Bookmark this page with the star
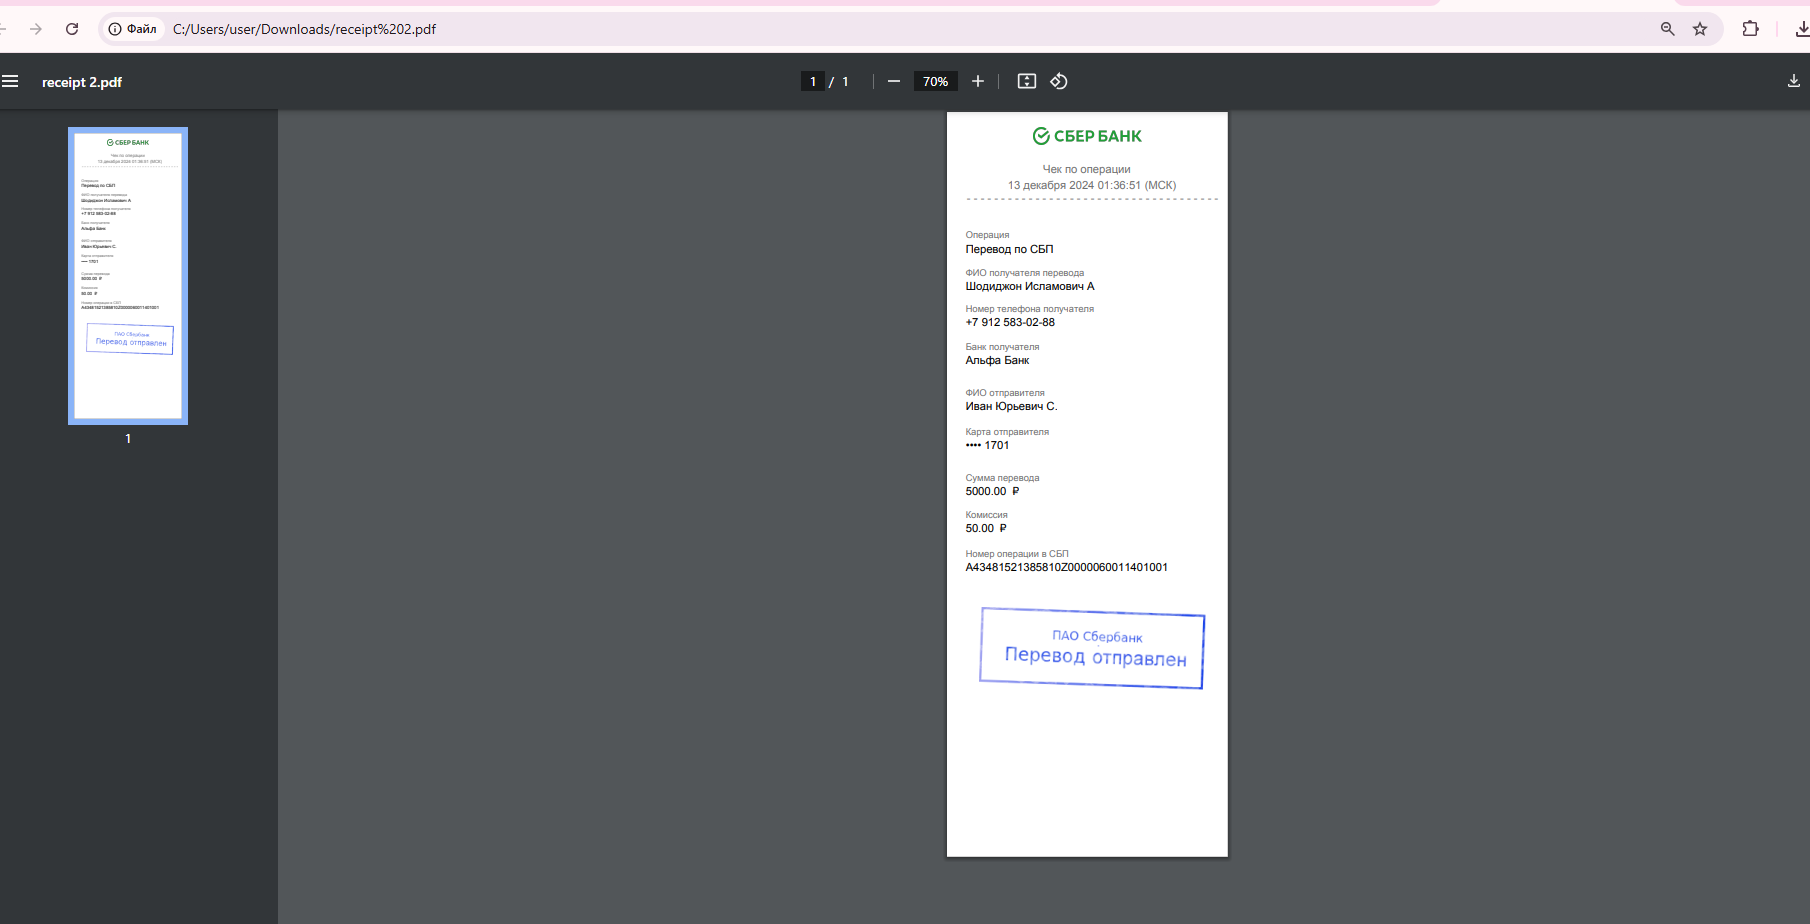1810x924 pixels. click(1700, 29)
